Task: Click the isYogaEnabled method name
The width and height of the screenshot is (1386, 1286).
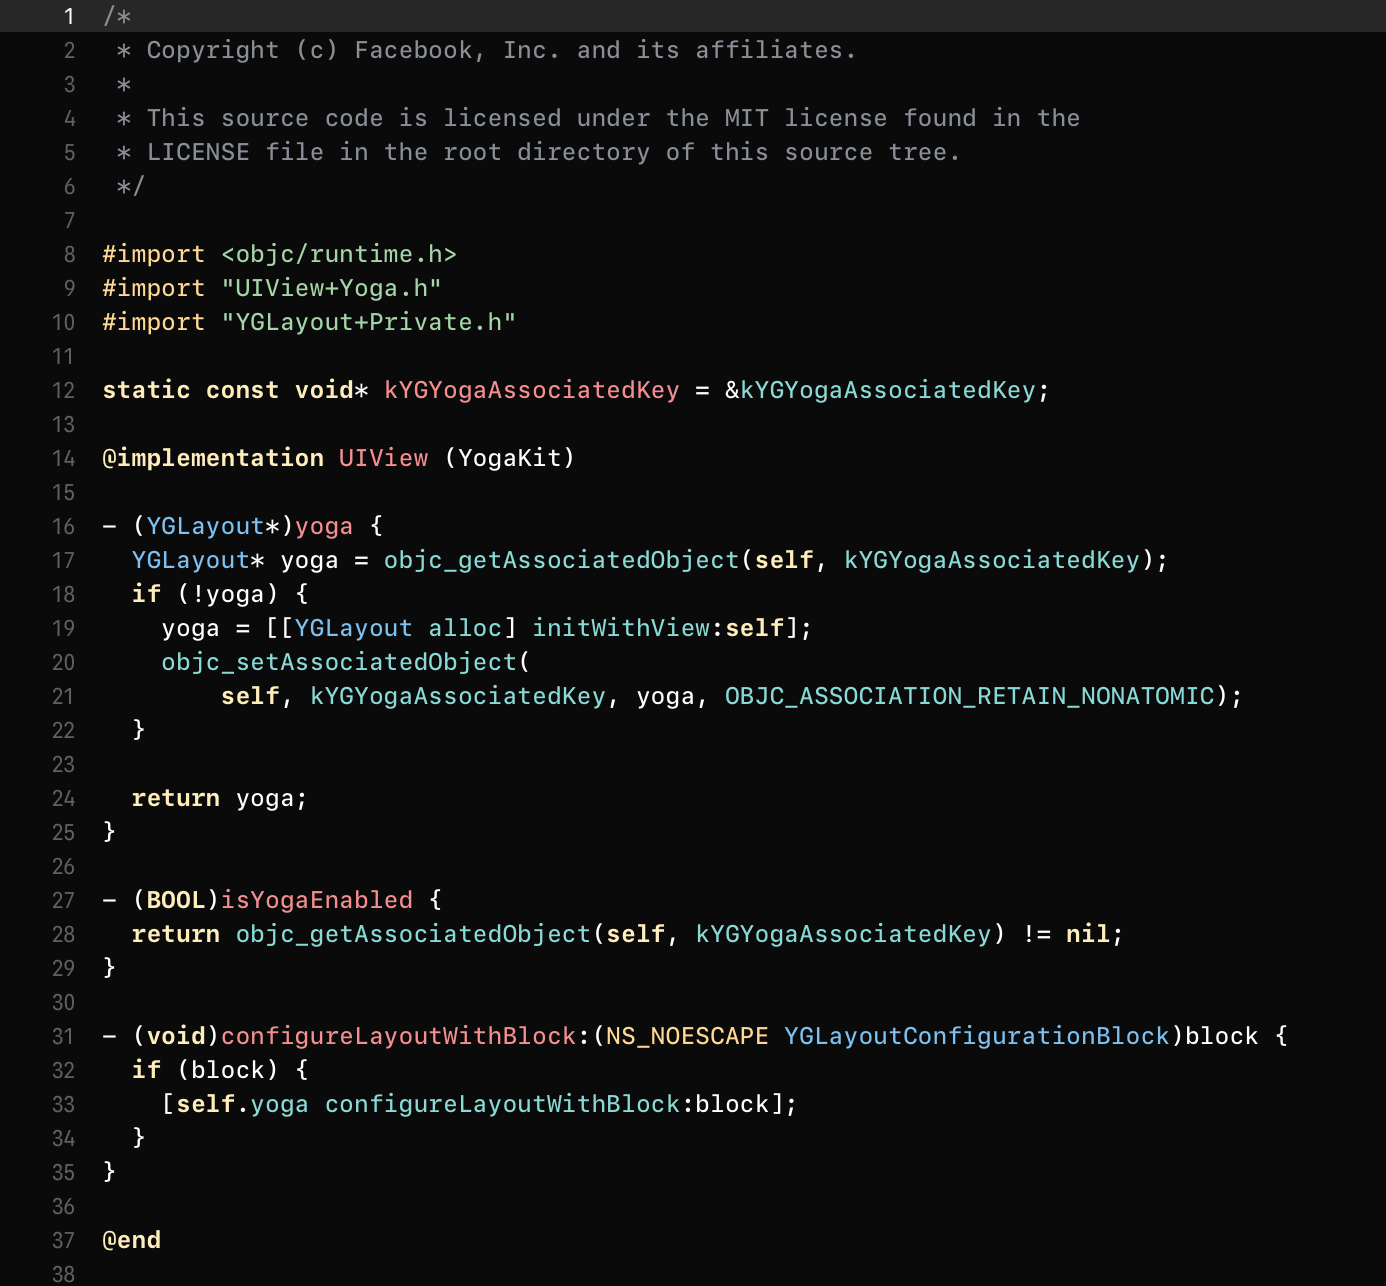Action: pyautogui.click(x=316, y=900)
